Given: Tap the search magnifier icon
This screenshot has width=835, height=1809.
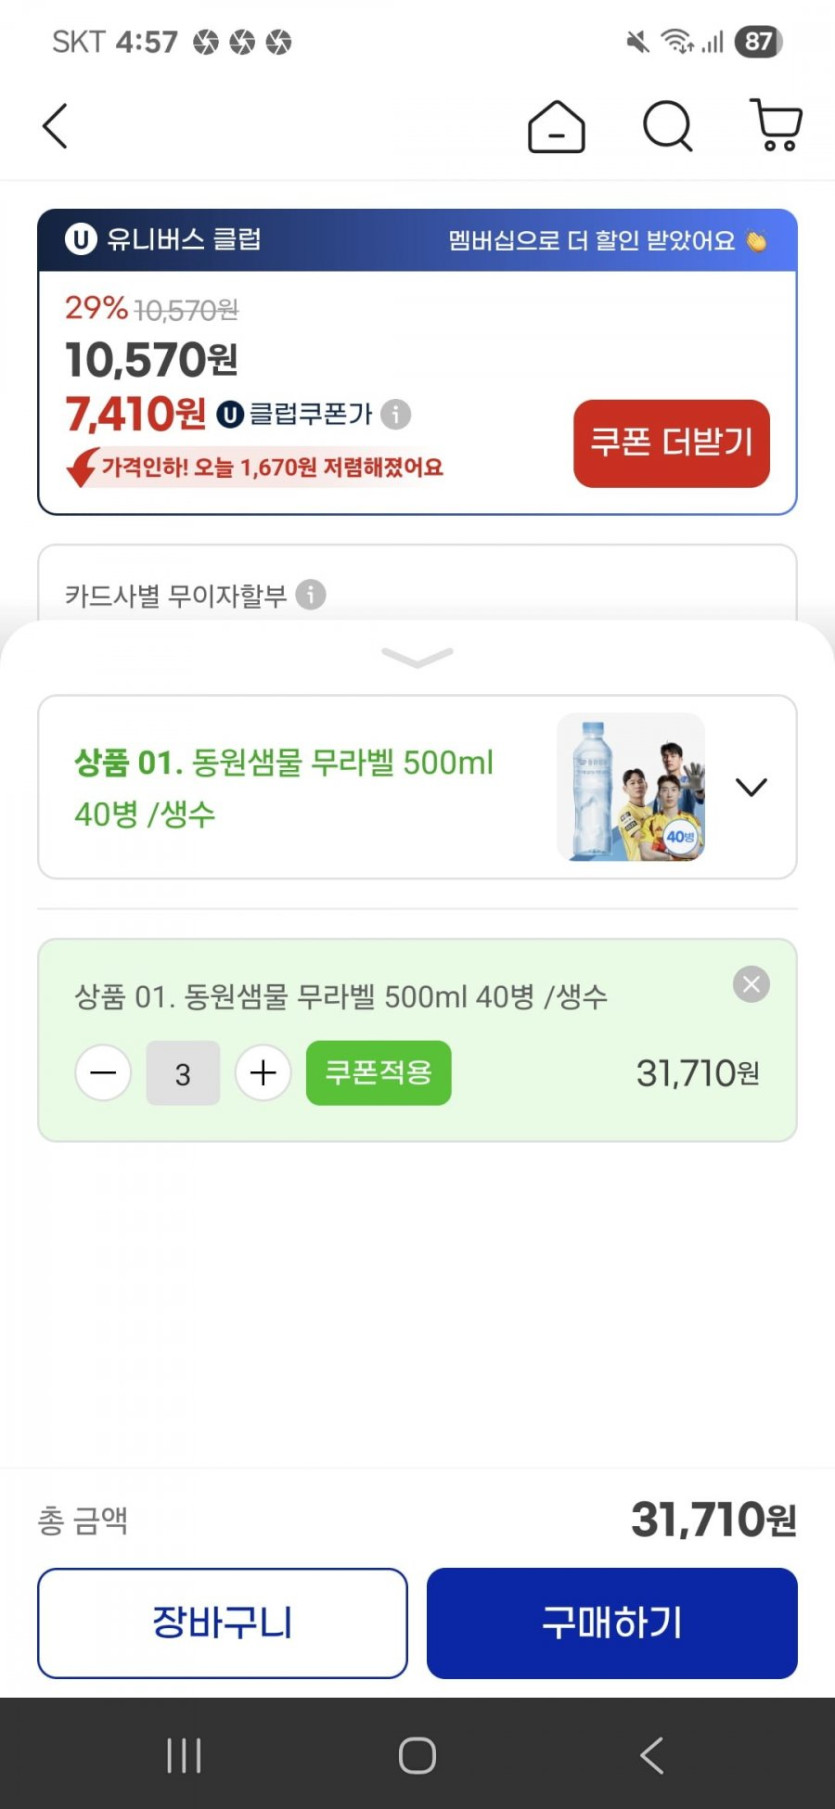Looking at the screenshot, I should coord(667,127).
